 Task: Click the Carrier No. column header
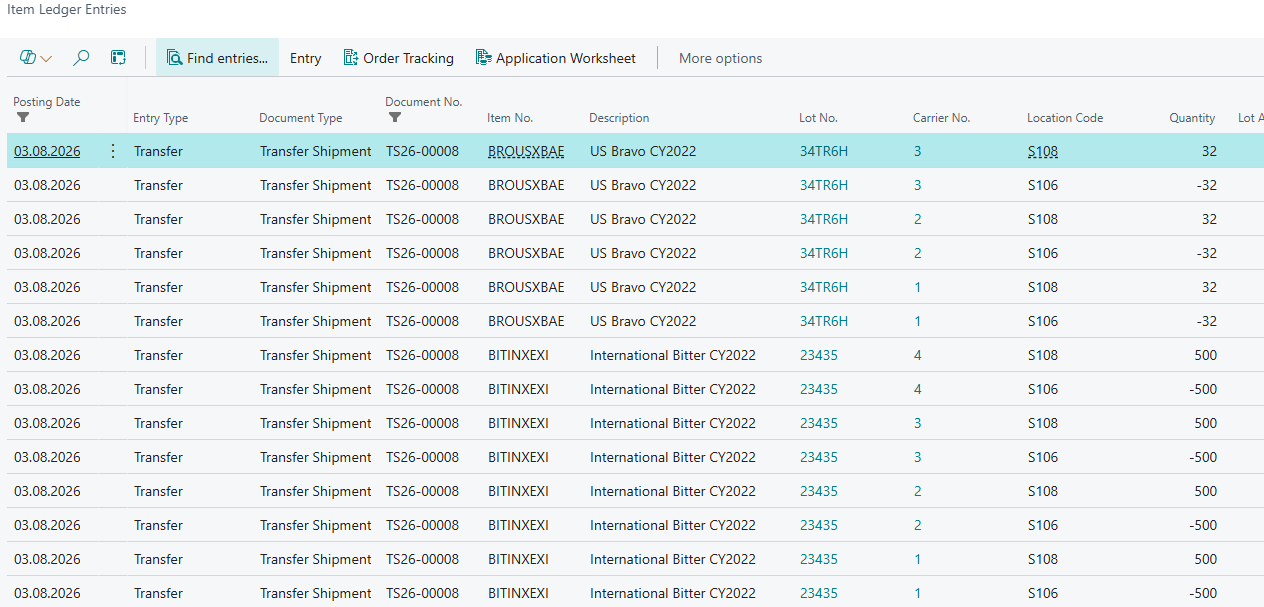(x=941, y=118)
